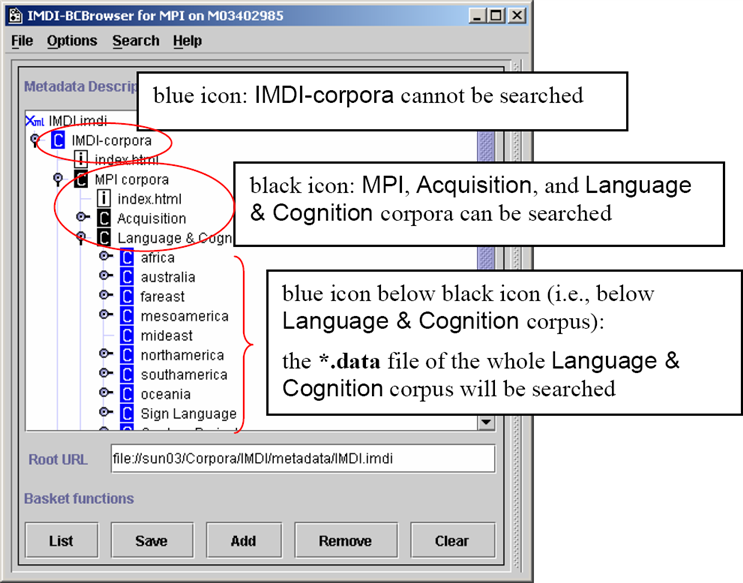Viewport: 743px width, 583px height.
Task: Open the Options menu
Action: [x=72, y=41]
